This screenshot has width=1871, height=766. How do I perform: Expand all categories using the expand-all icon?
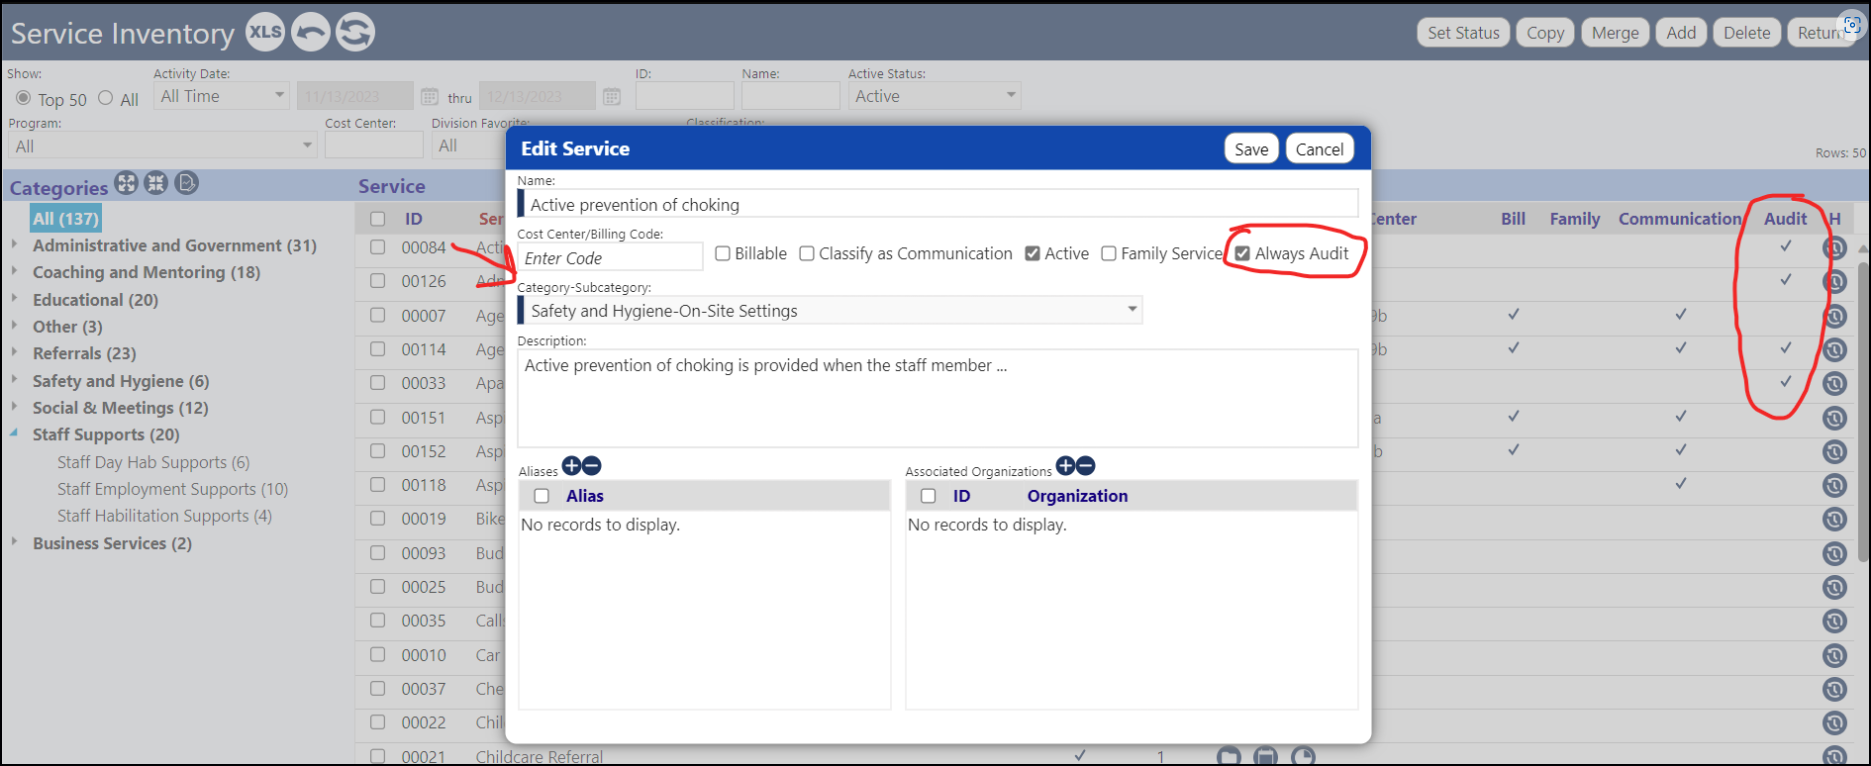pos(126,183)
